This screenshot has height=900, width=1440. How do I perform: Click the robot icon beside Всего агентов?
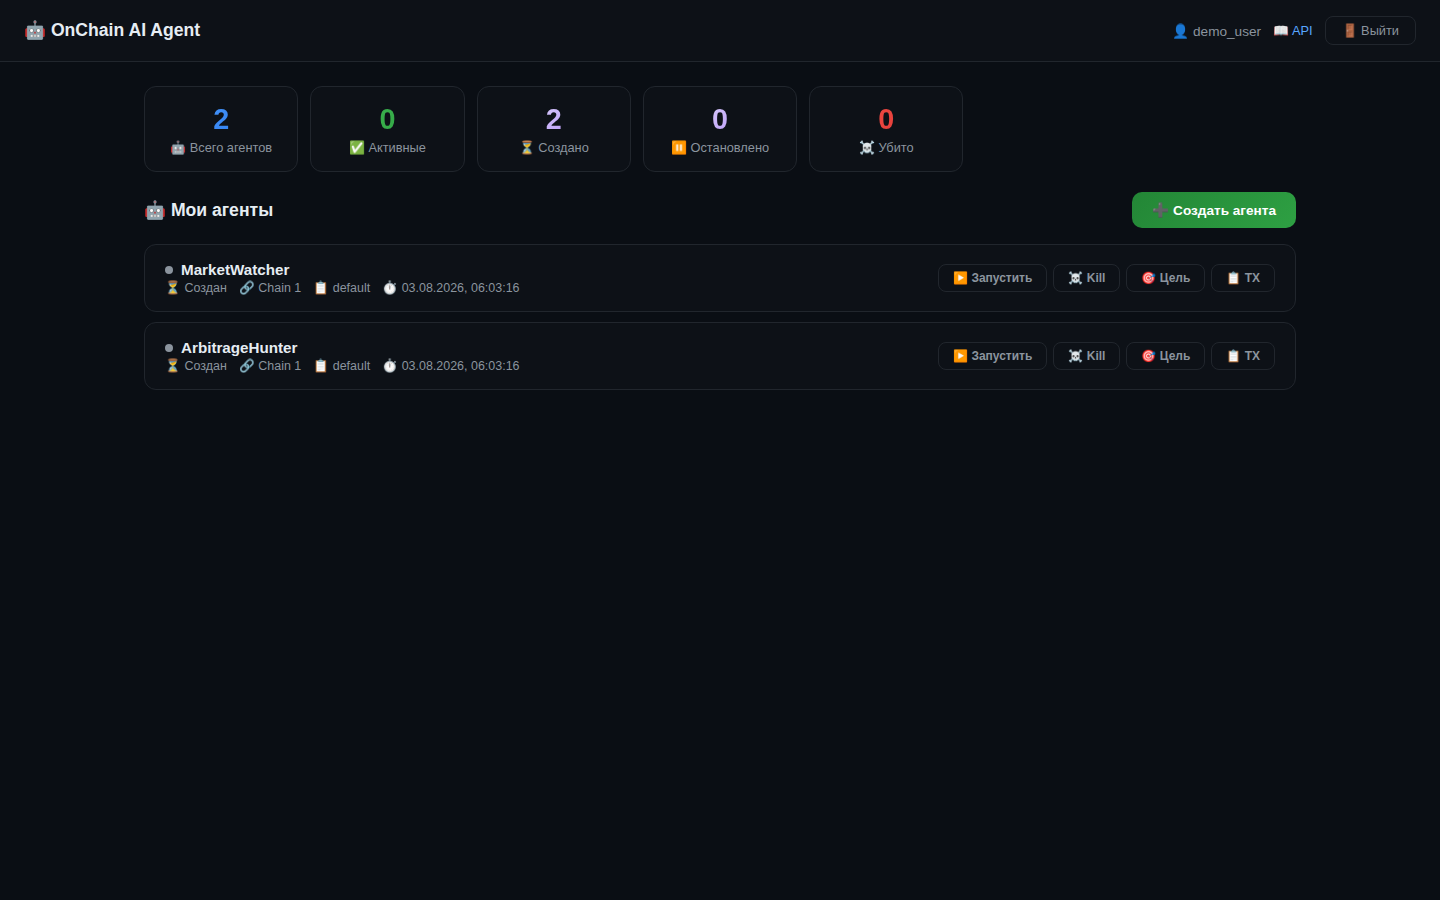(178, 148)
